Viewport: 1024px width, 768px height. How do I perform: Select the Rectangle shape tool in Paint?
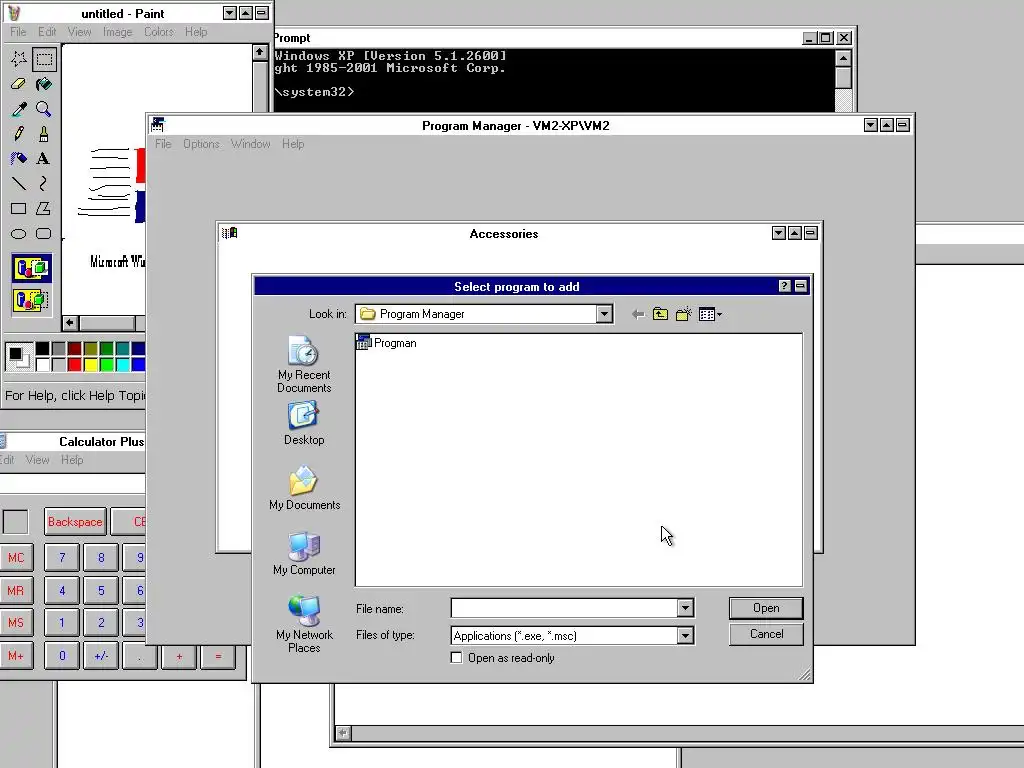pos(18,208)
